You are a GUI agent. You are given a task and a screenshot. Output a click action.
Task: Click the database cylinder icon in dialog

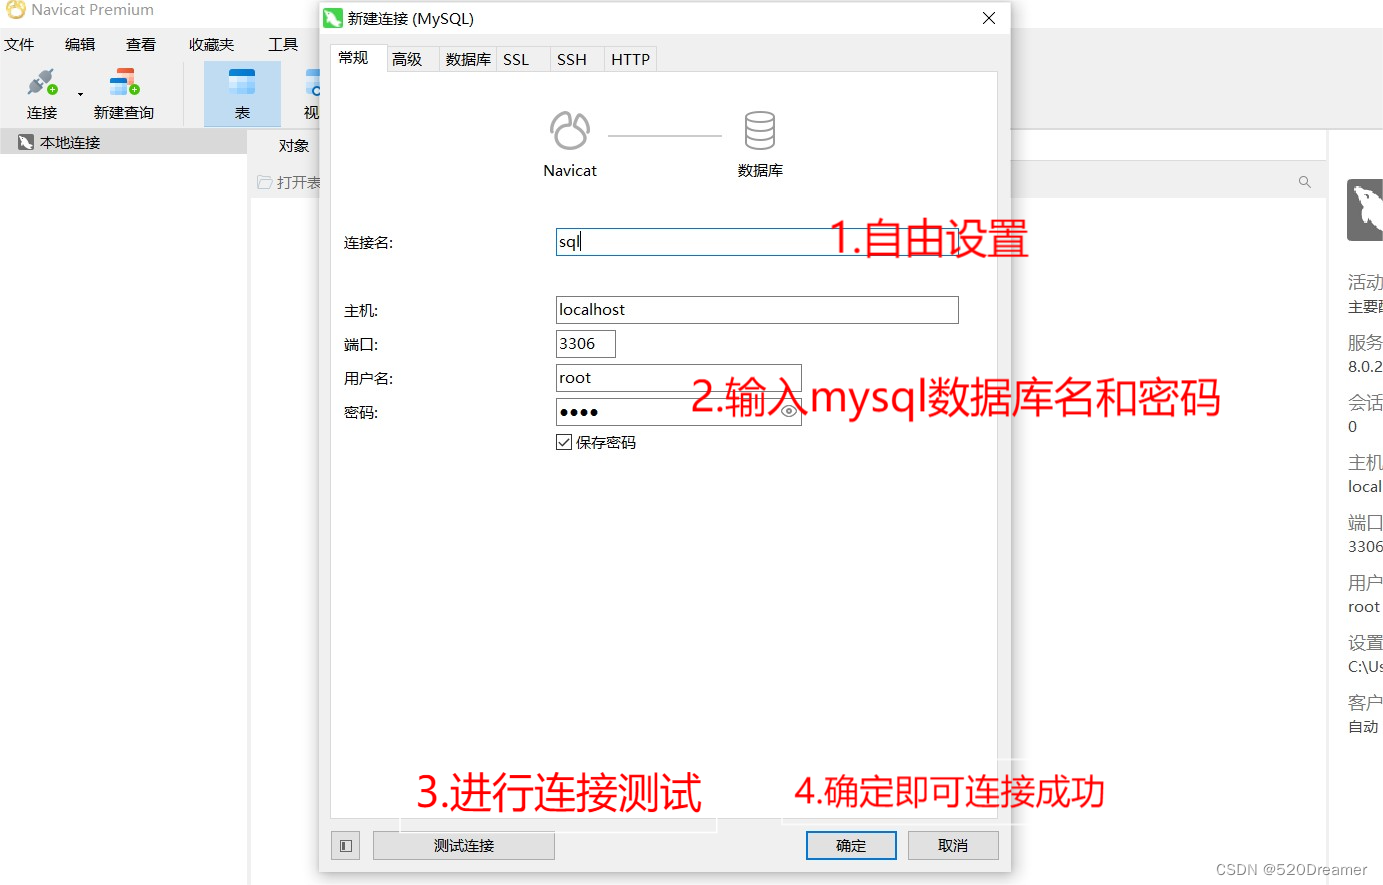tap(760, 130)
